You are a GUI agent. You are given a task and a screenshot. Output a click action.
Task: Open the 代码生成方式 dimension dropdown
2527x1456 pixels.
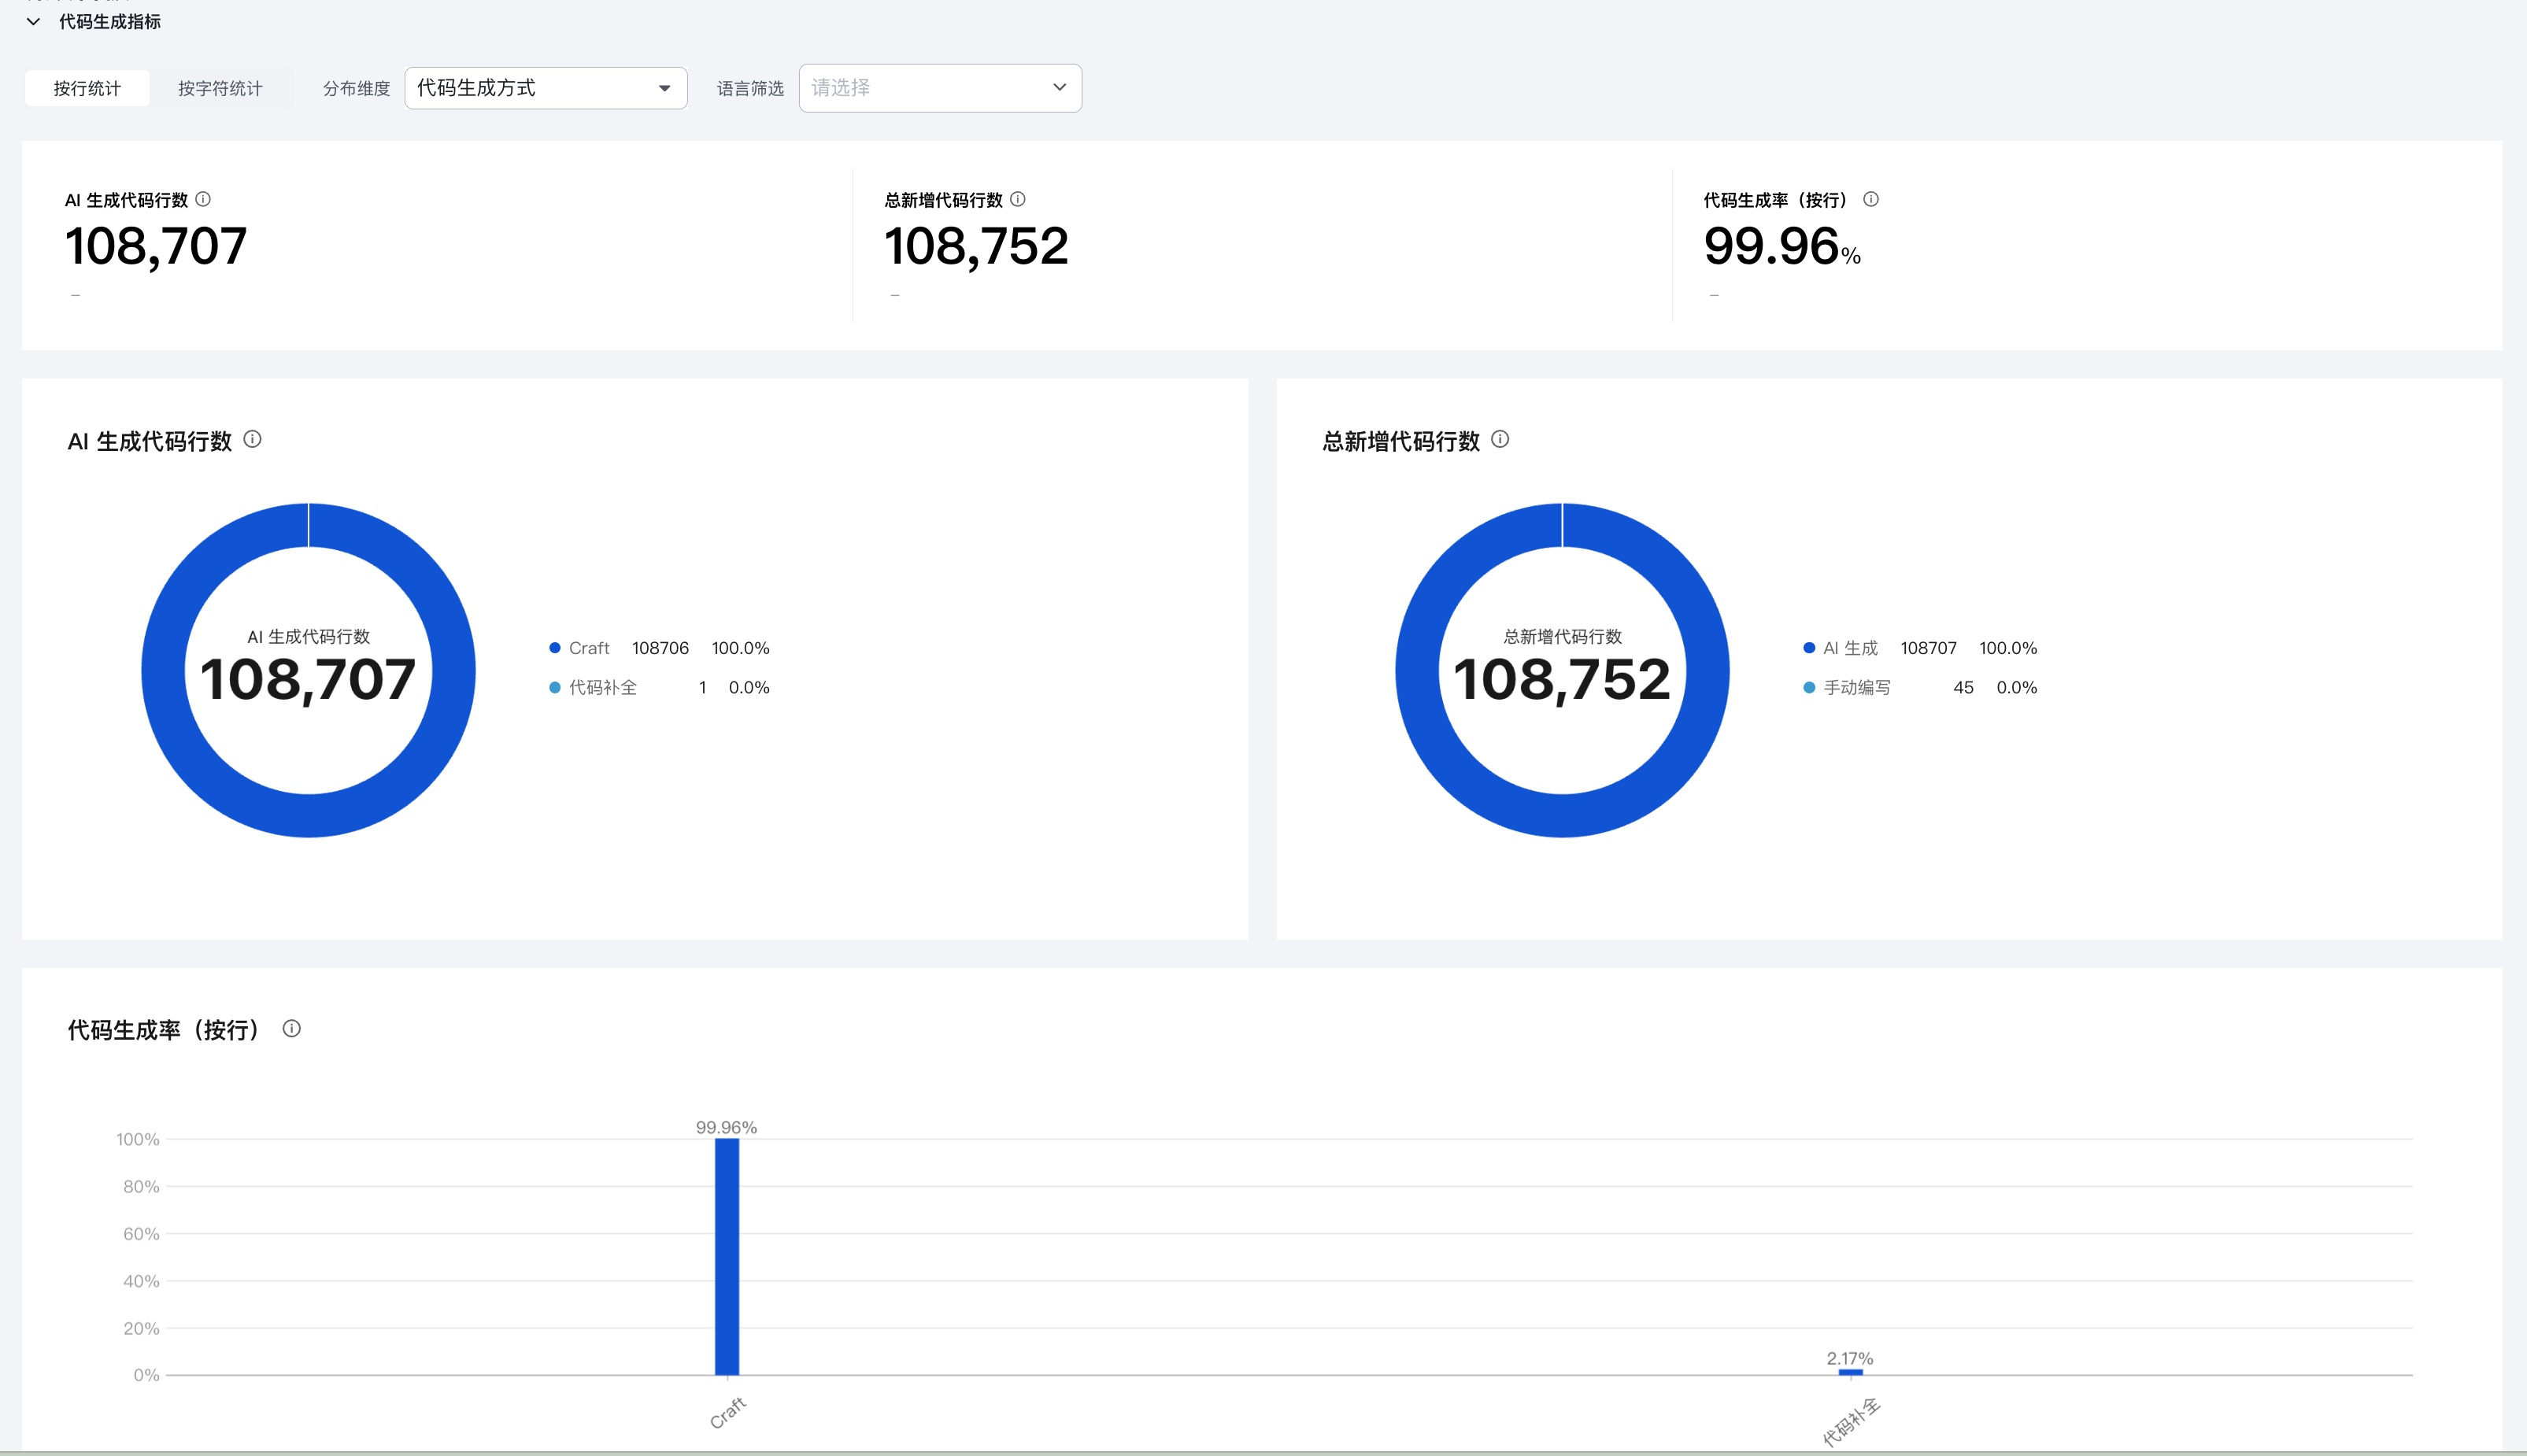click(546, 88)
